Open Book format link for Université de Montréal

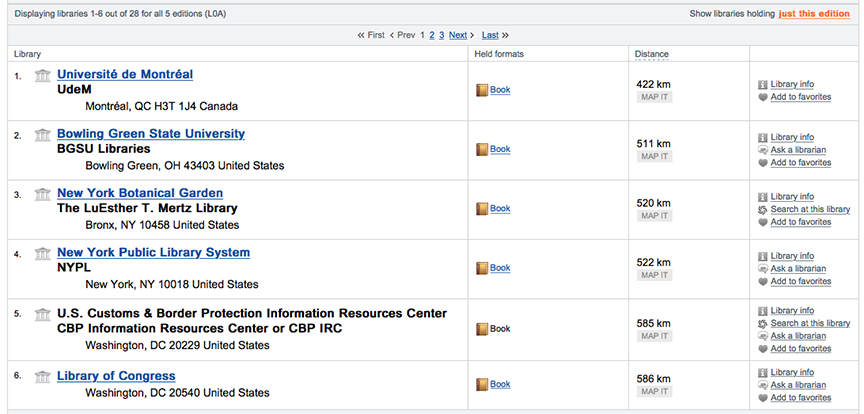click(500, 90)
